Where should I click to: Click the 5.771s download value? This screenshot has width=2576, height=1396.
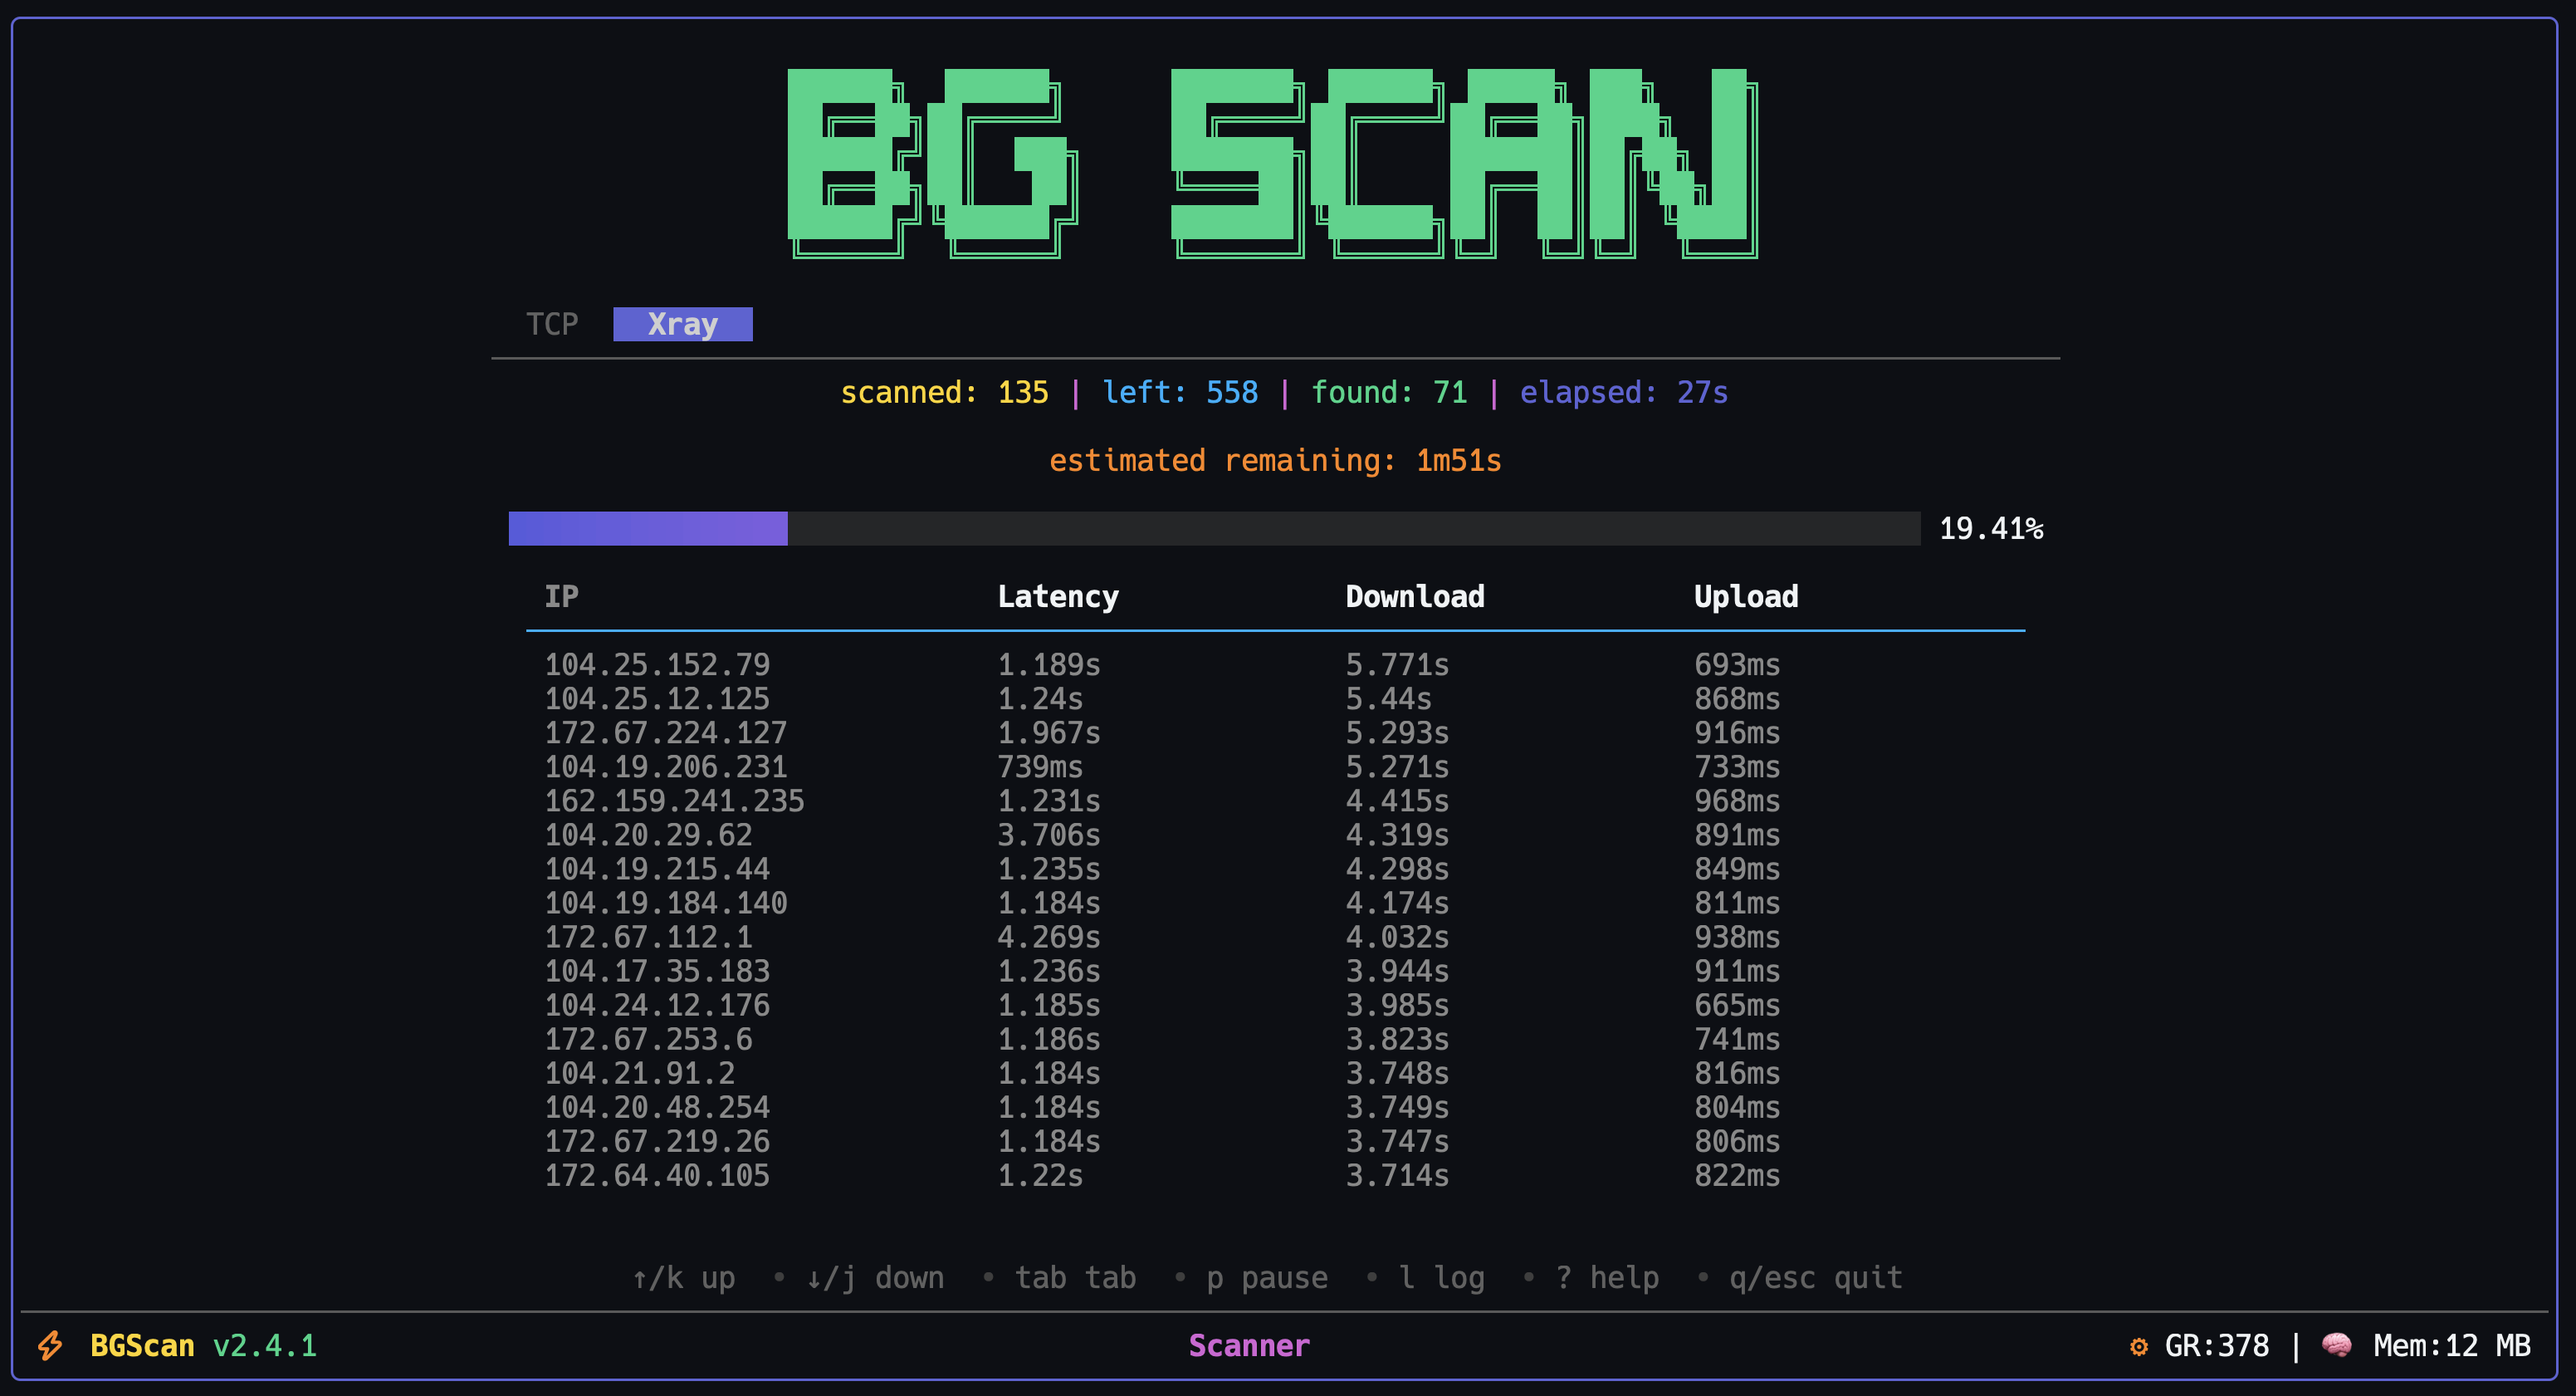pyautogui.click(x=1397, y=664)
